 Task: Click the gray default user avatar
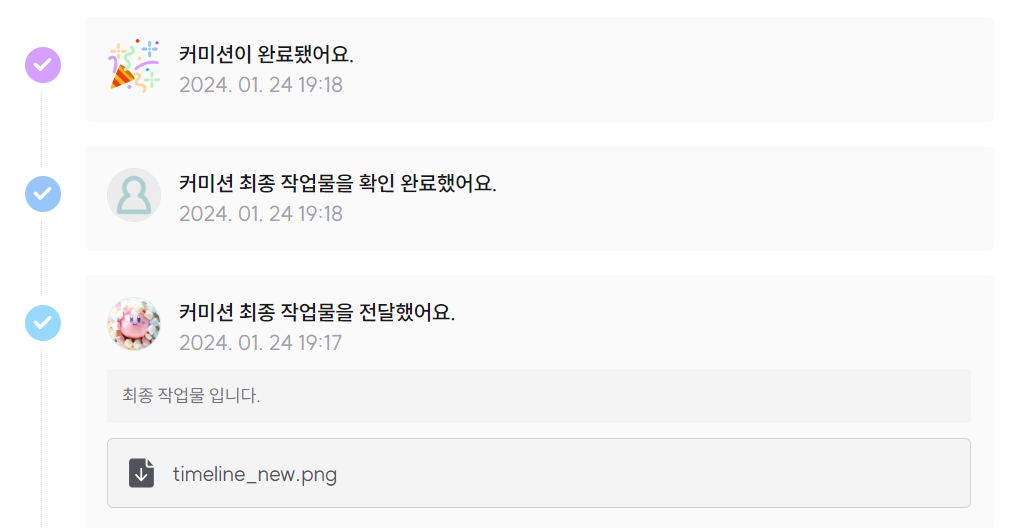coord(133,195)
